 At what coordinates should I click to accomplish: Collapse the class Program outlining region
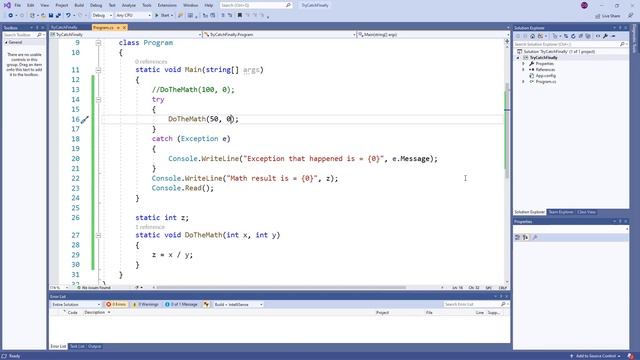[98, 43]
